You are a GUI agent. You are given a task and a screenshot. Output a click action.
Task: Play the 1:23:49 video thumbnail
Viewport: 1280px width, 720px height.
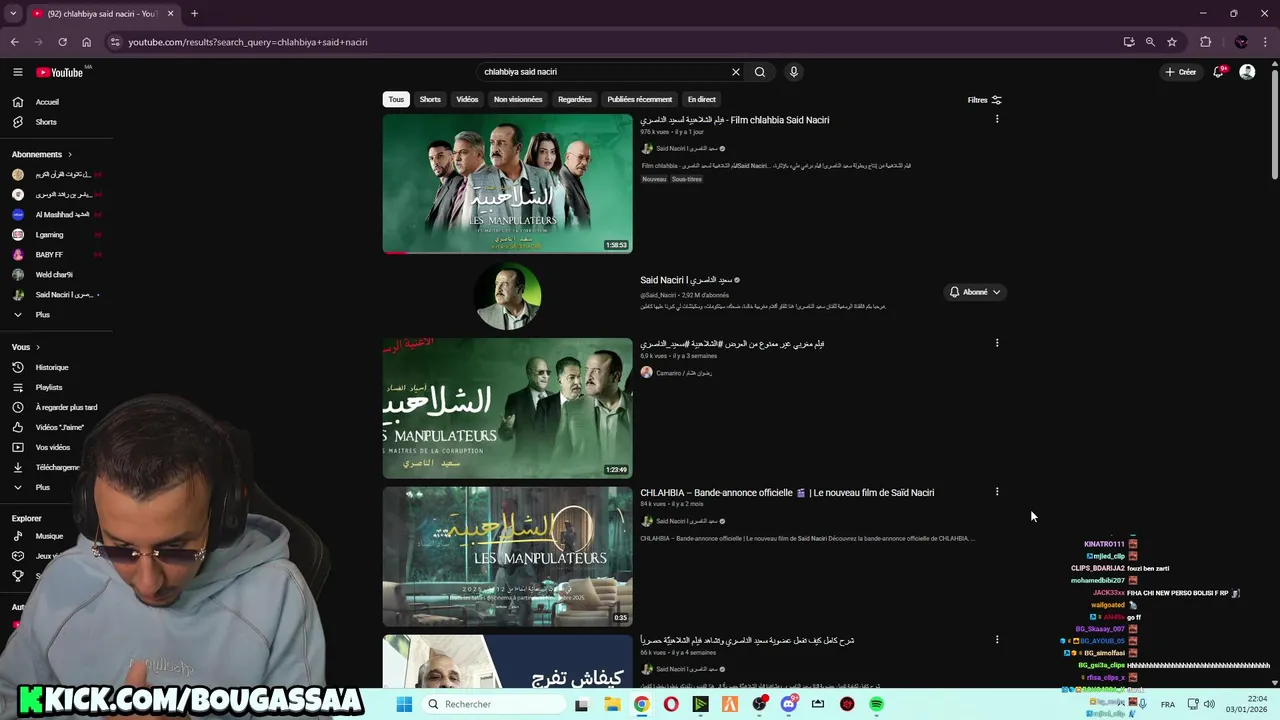tap(507, 408)
